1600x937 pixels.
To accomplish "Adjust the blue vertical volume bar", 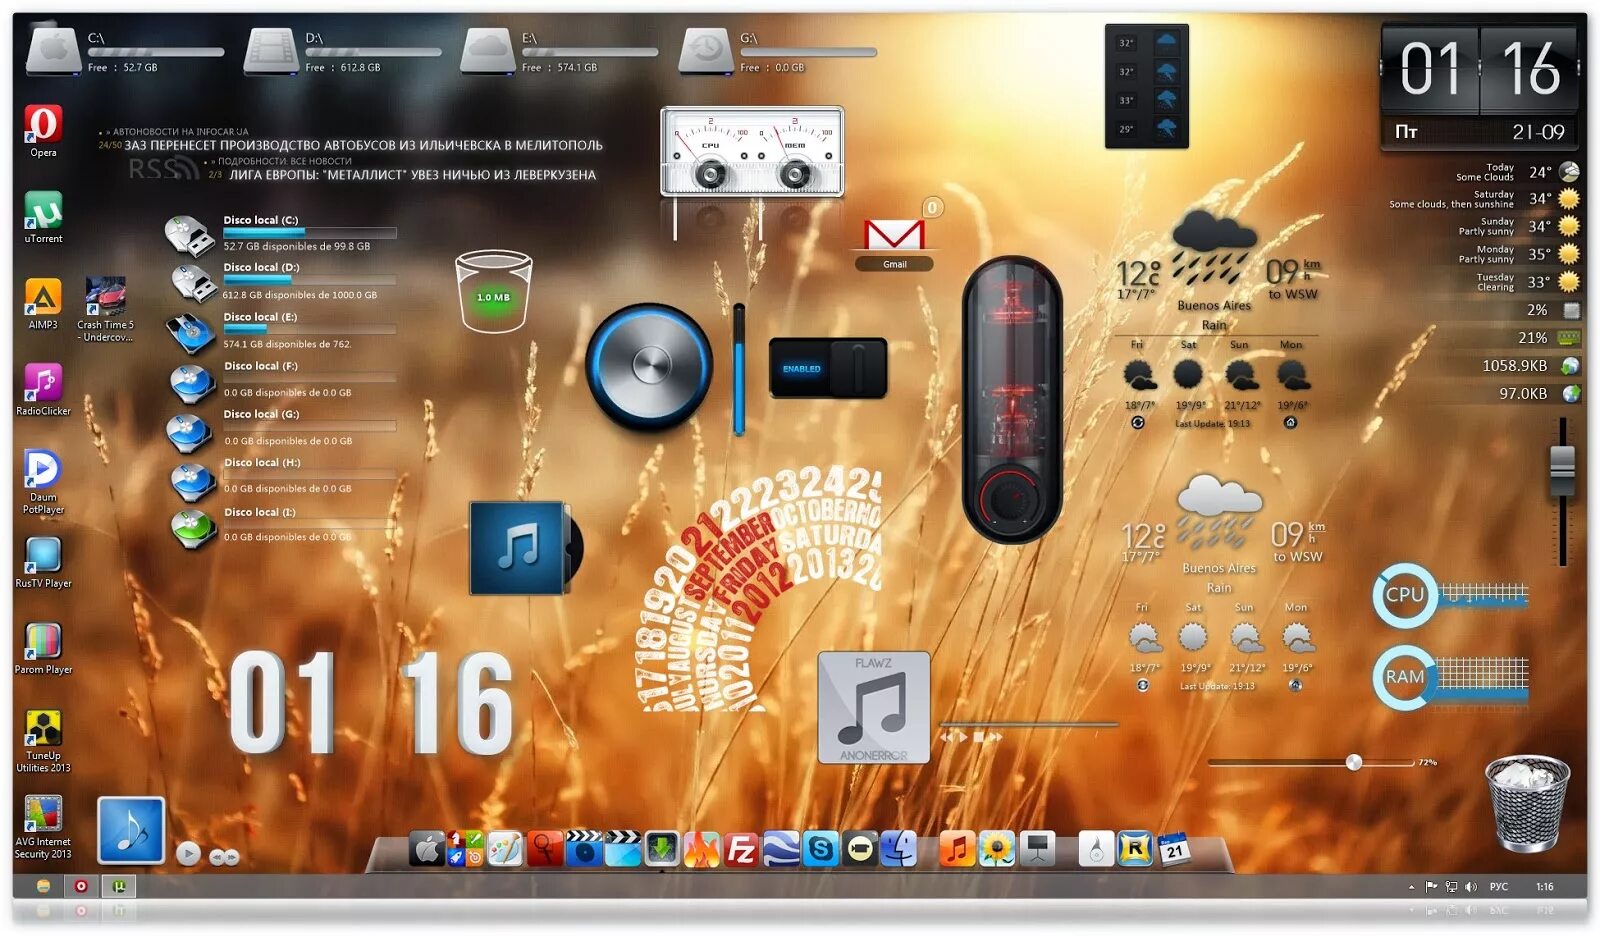I will pyautogui.click(x=739, y=369).
